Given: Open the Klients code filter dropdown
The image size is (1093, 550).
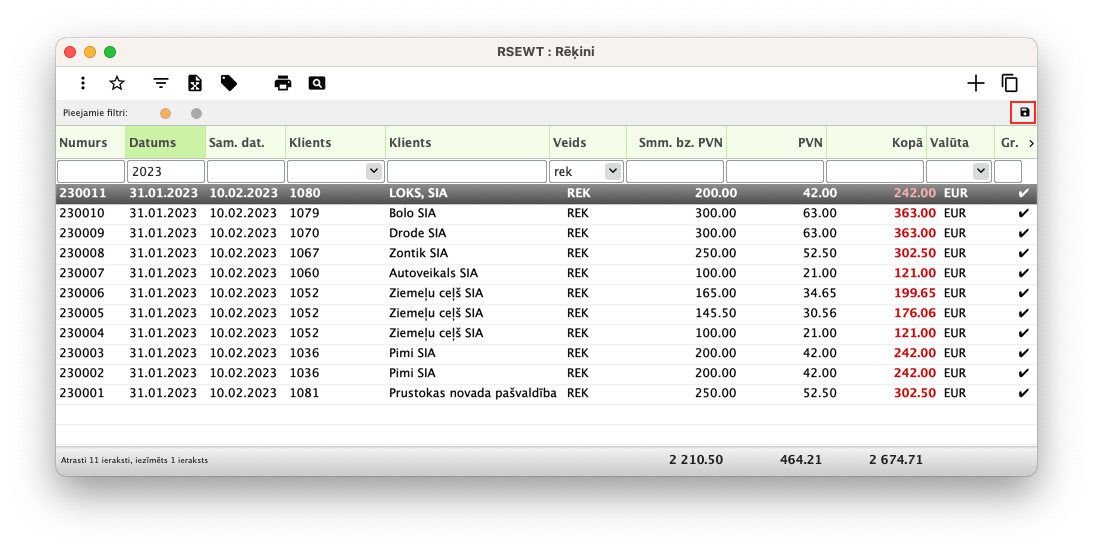Looking at the screenshot, I should (x=374, y=171).
